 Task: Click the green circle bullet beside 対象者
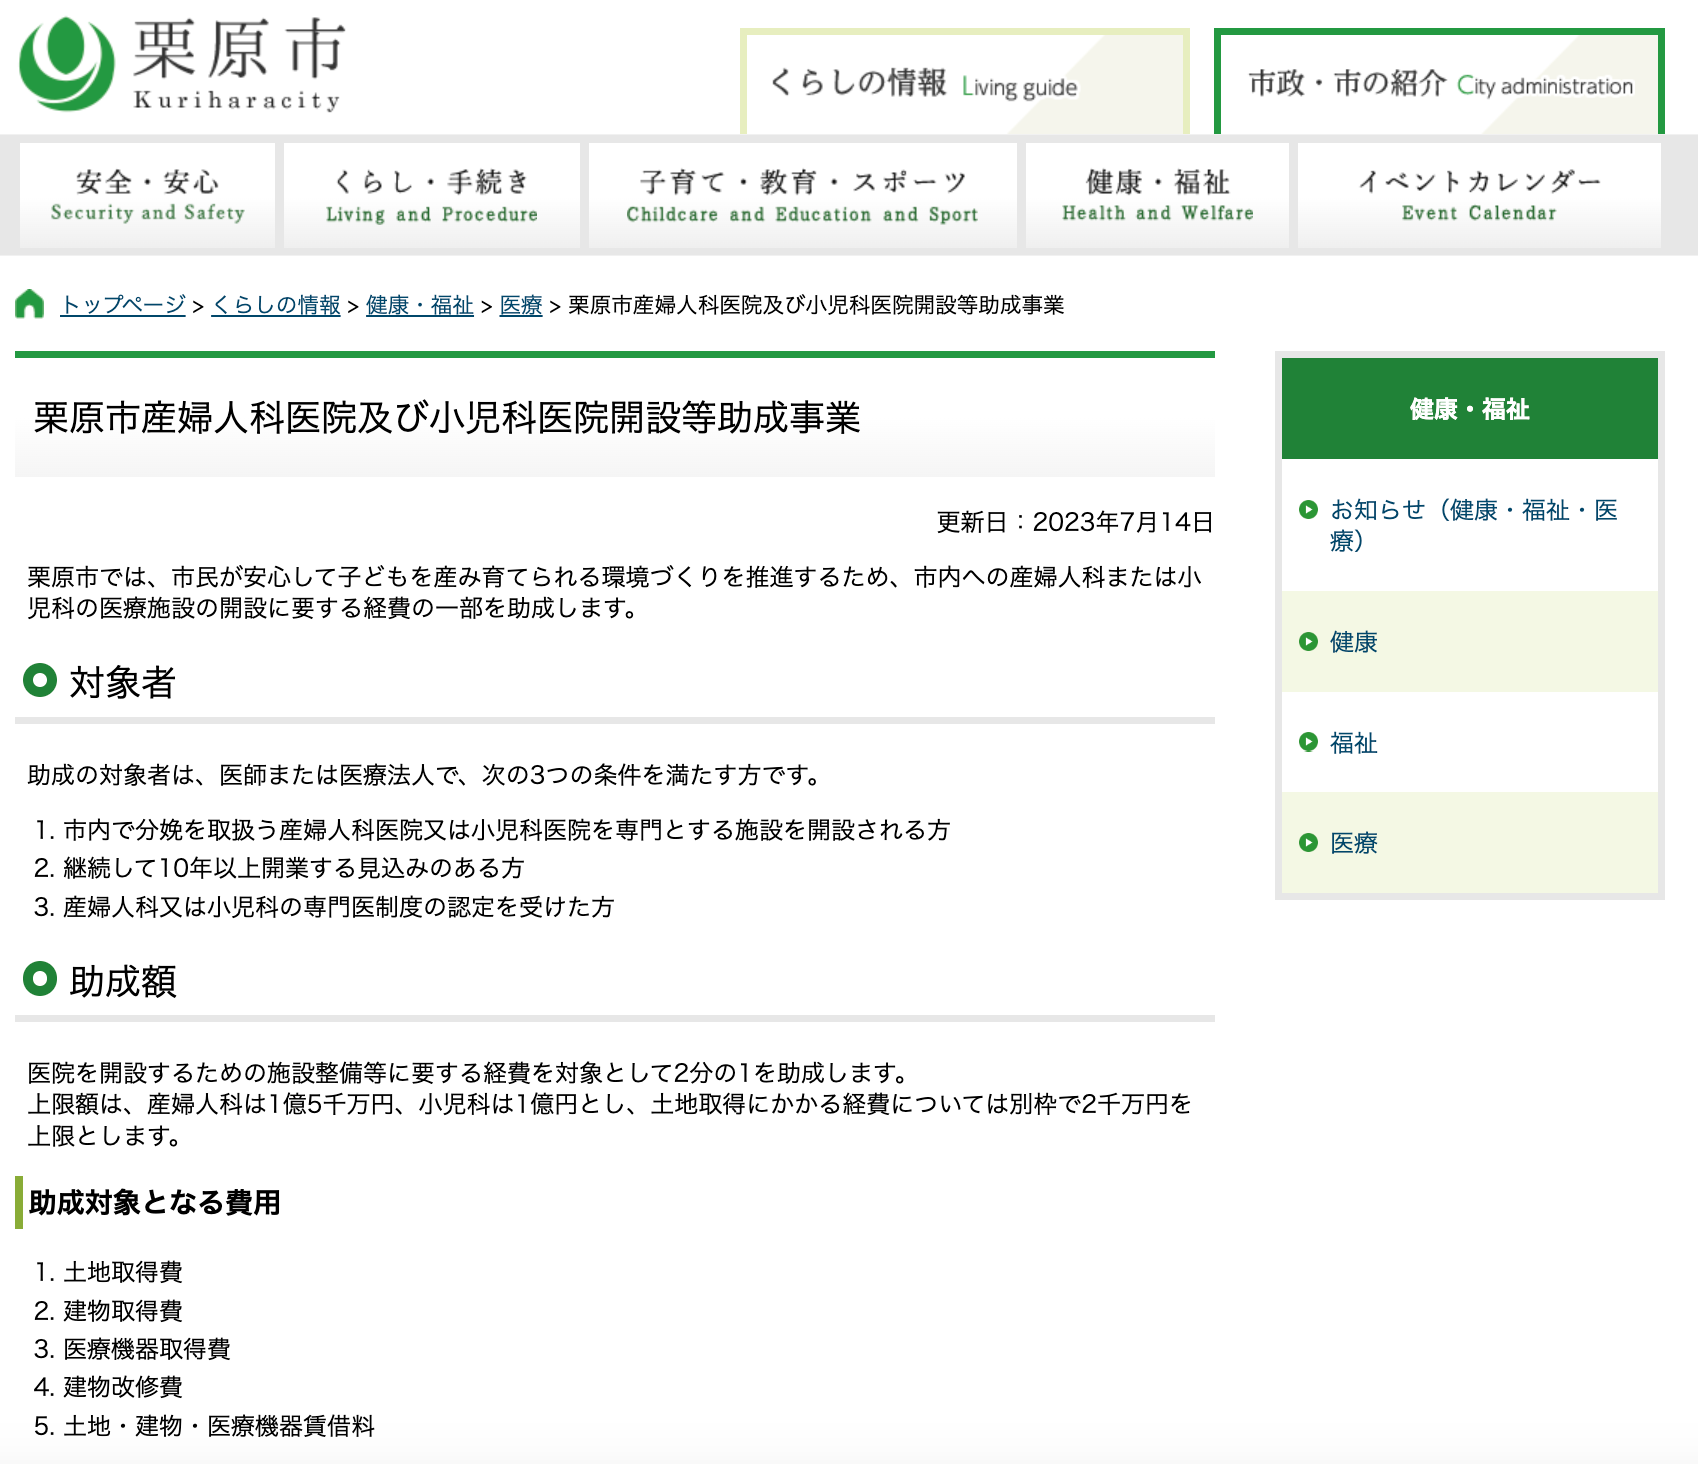pyautogui.click(x=40, y=681)
